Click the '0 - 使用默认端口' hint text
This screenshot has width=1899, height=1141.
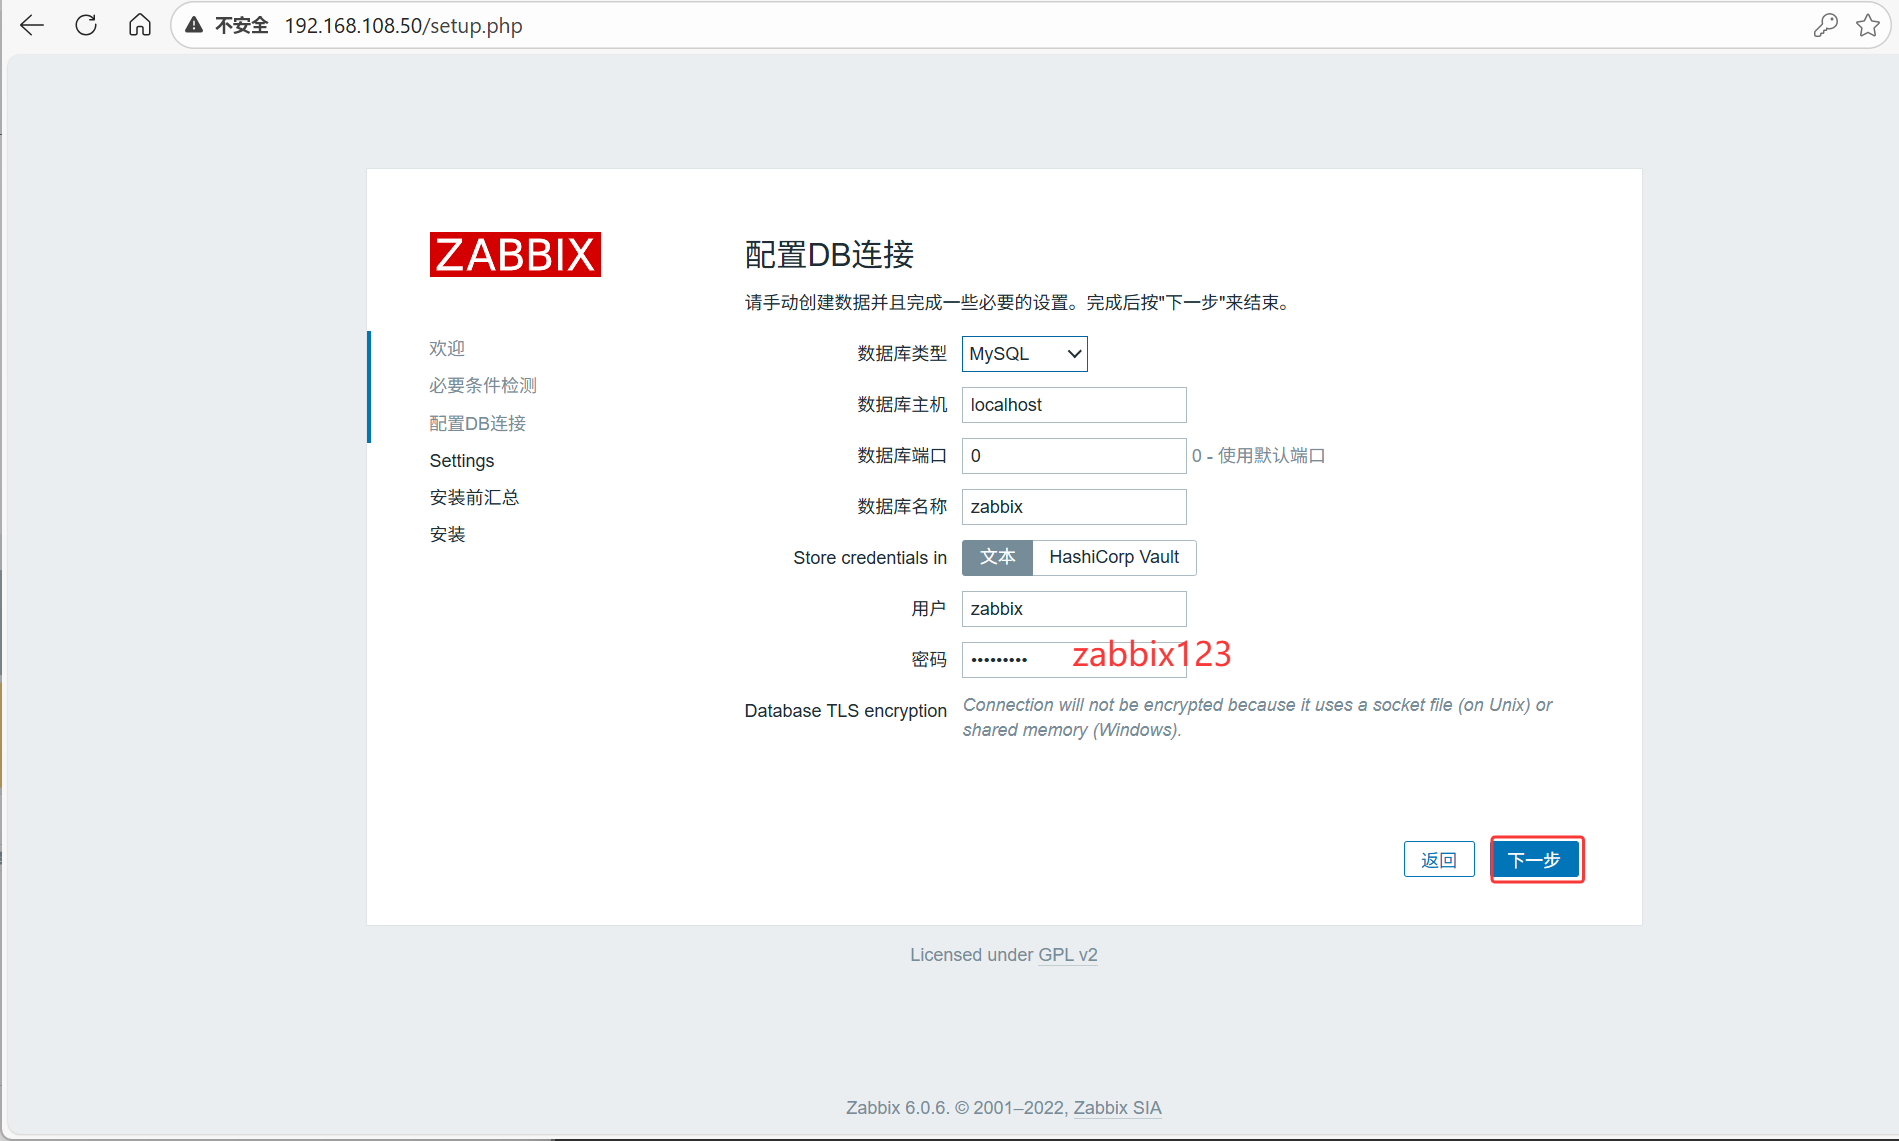1258,456
